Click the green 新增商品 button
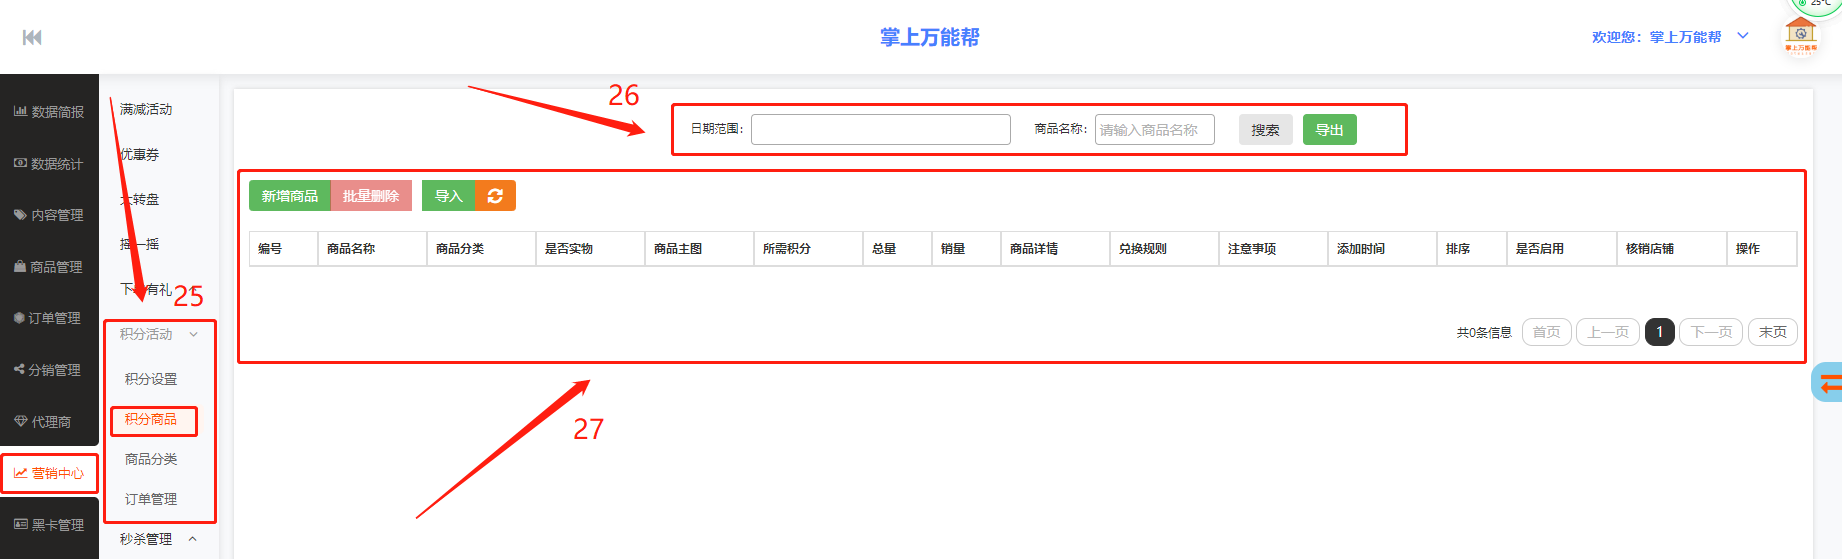Viewport: 1842px width, 559px height. click(289, 196)
